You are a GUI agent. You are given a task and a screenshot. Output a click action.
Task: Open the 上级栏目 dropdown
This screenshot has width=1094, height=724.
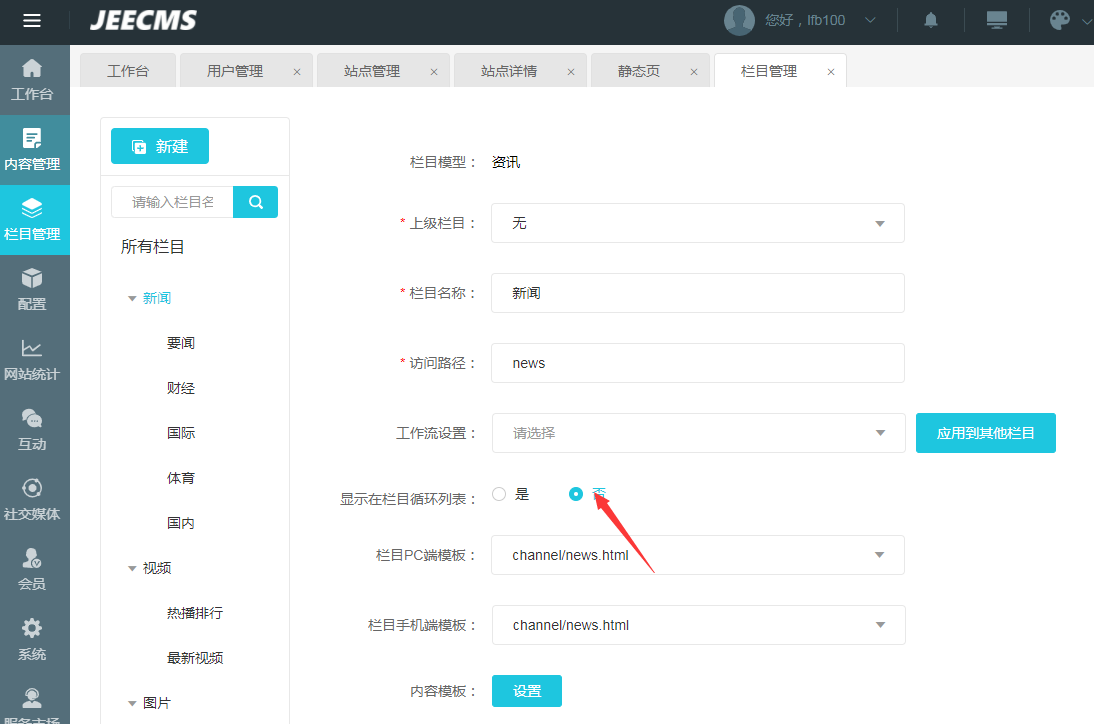pos(698,223)
